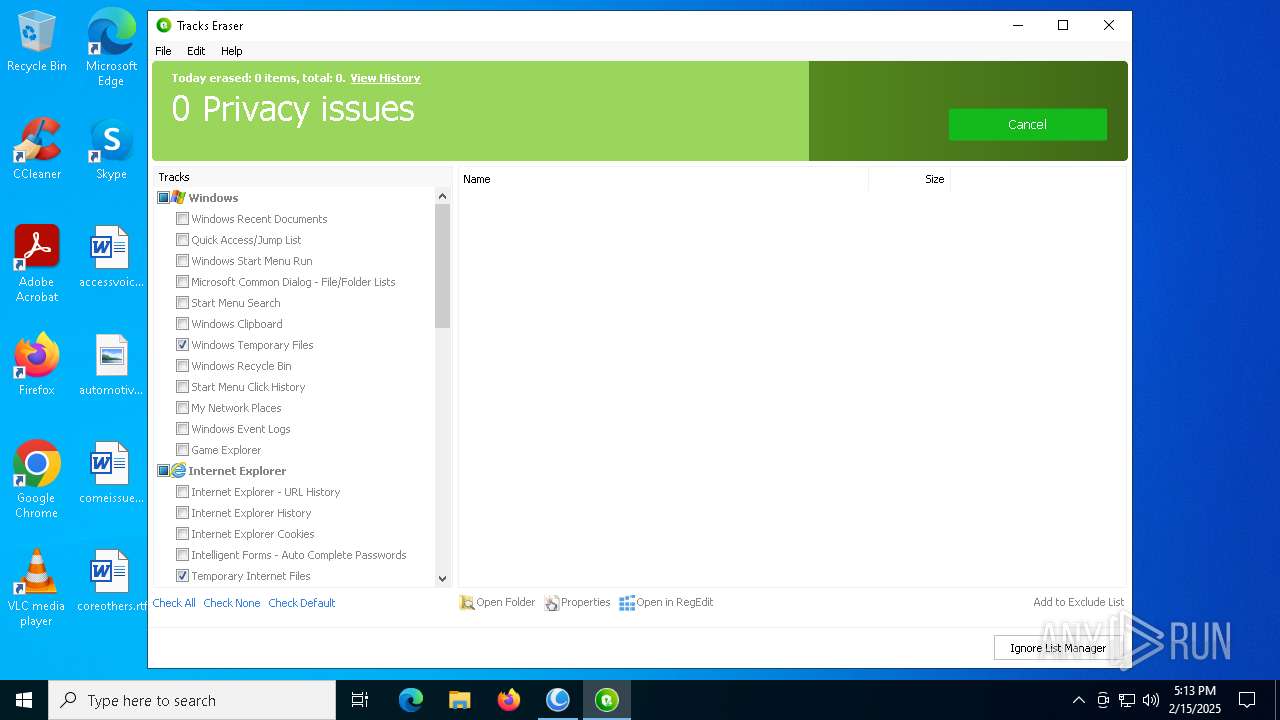The height and width of the screenshot is (720, 1280).
Task: Select Windows Event Logs tree entry
Action: point(241,429)
